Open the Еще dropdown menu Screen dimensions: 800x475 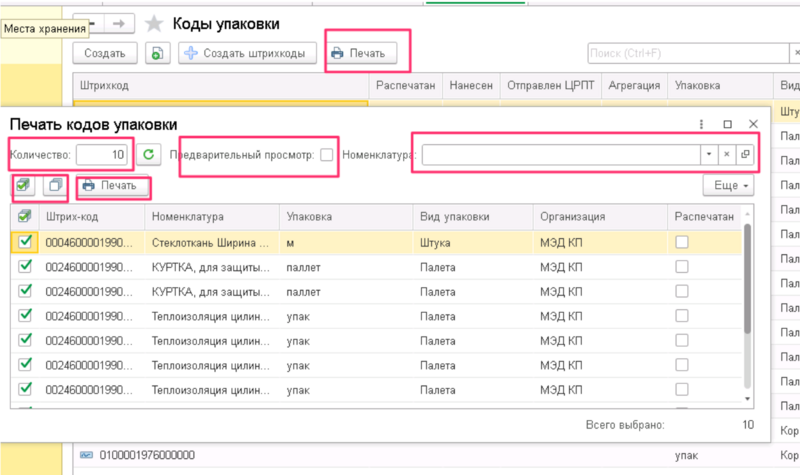[728, 186]
